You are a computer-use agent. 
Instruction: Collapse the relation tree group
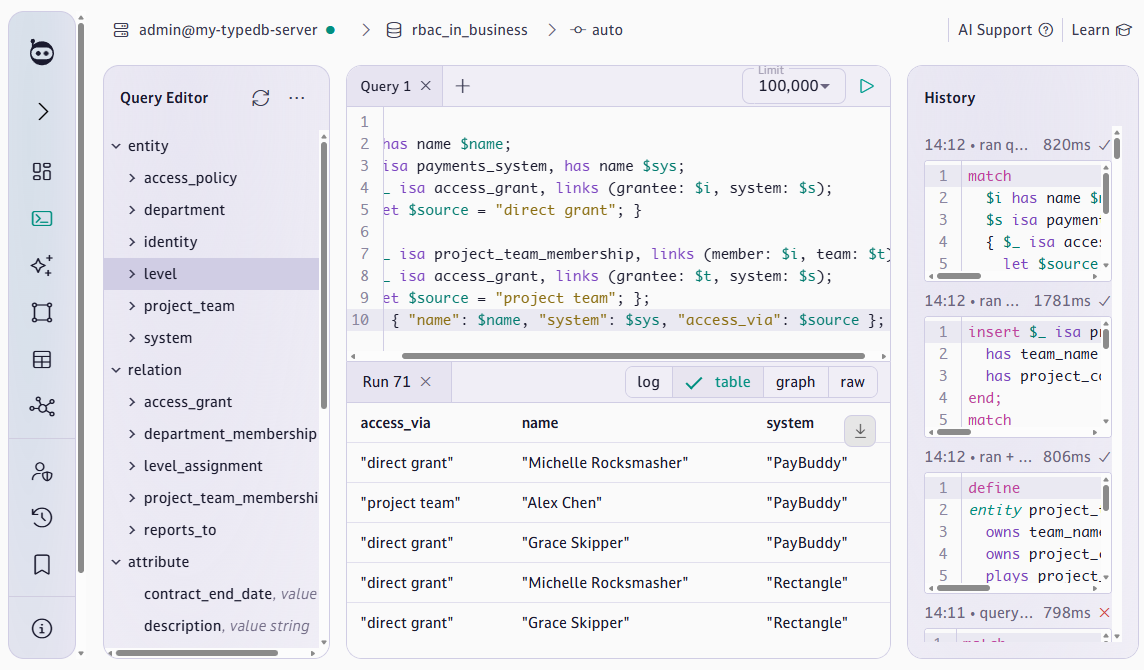click(x=116, y=370)
